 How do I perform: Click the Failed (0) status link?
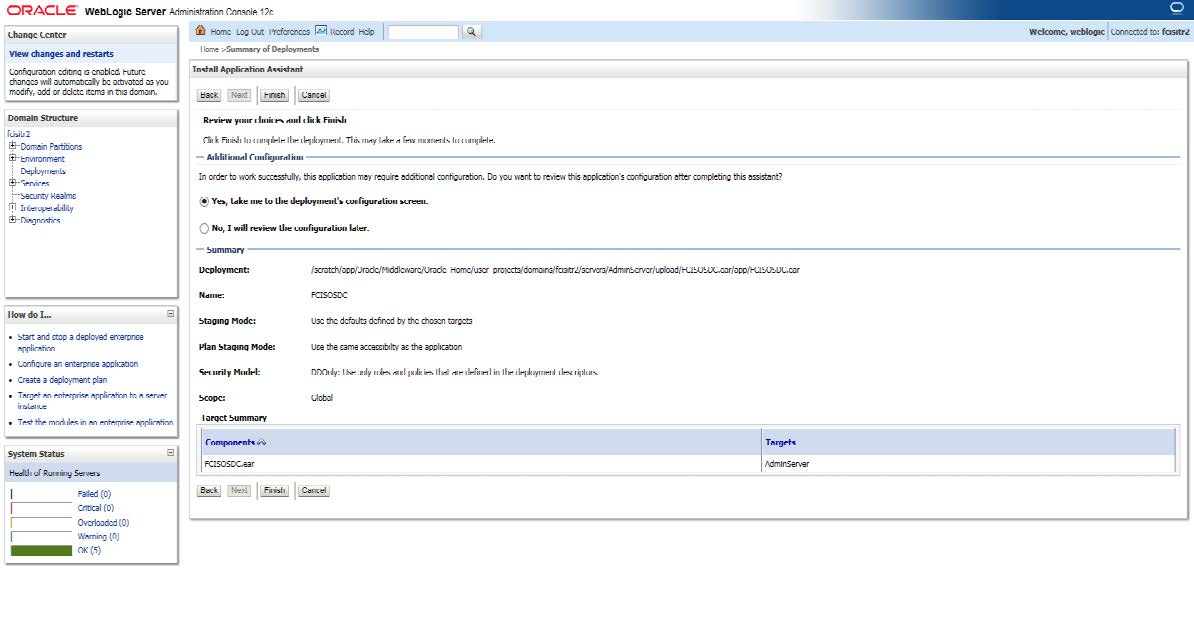pyautogui.click(x=94, y=494)
